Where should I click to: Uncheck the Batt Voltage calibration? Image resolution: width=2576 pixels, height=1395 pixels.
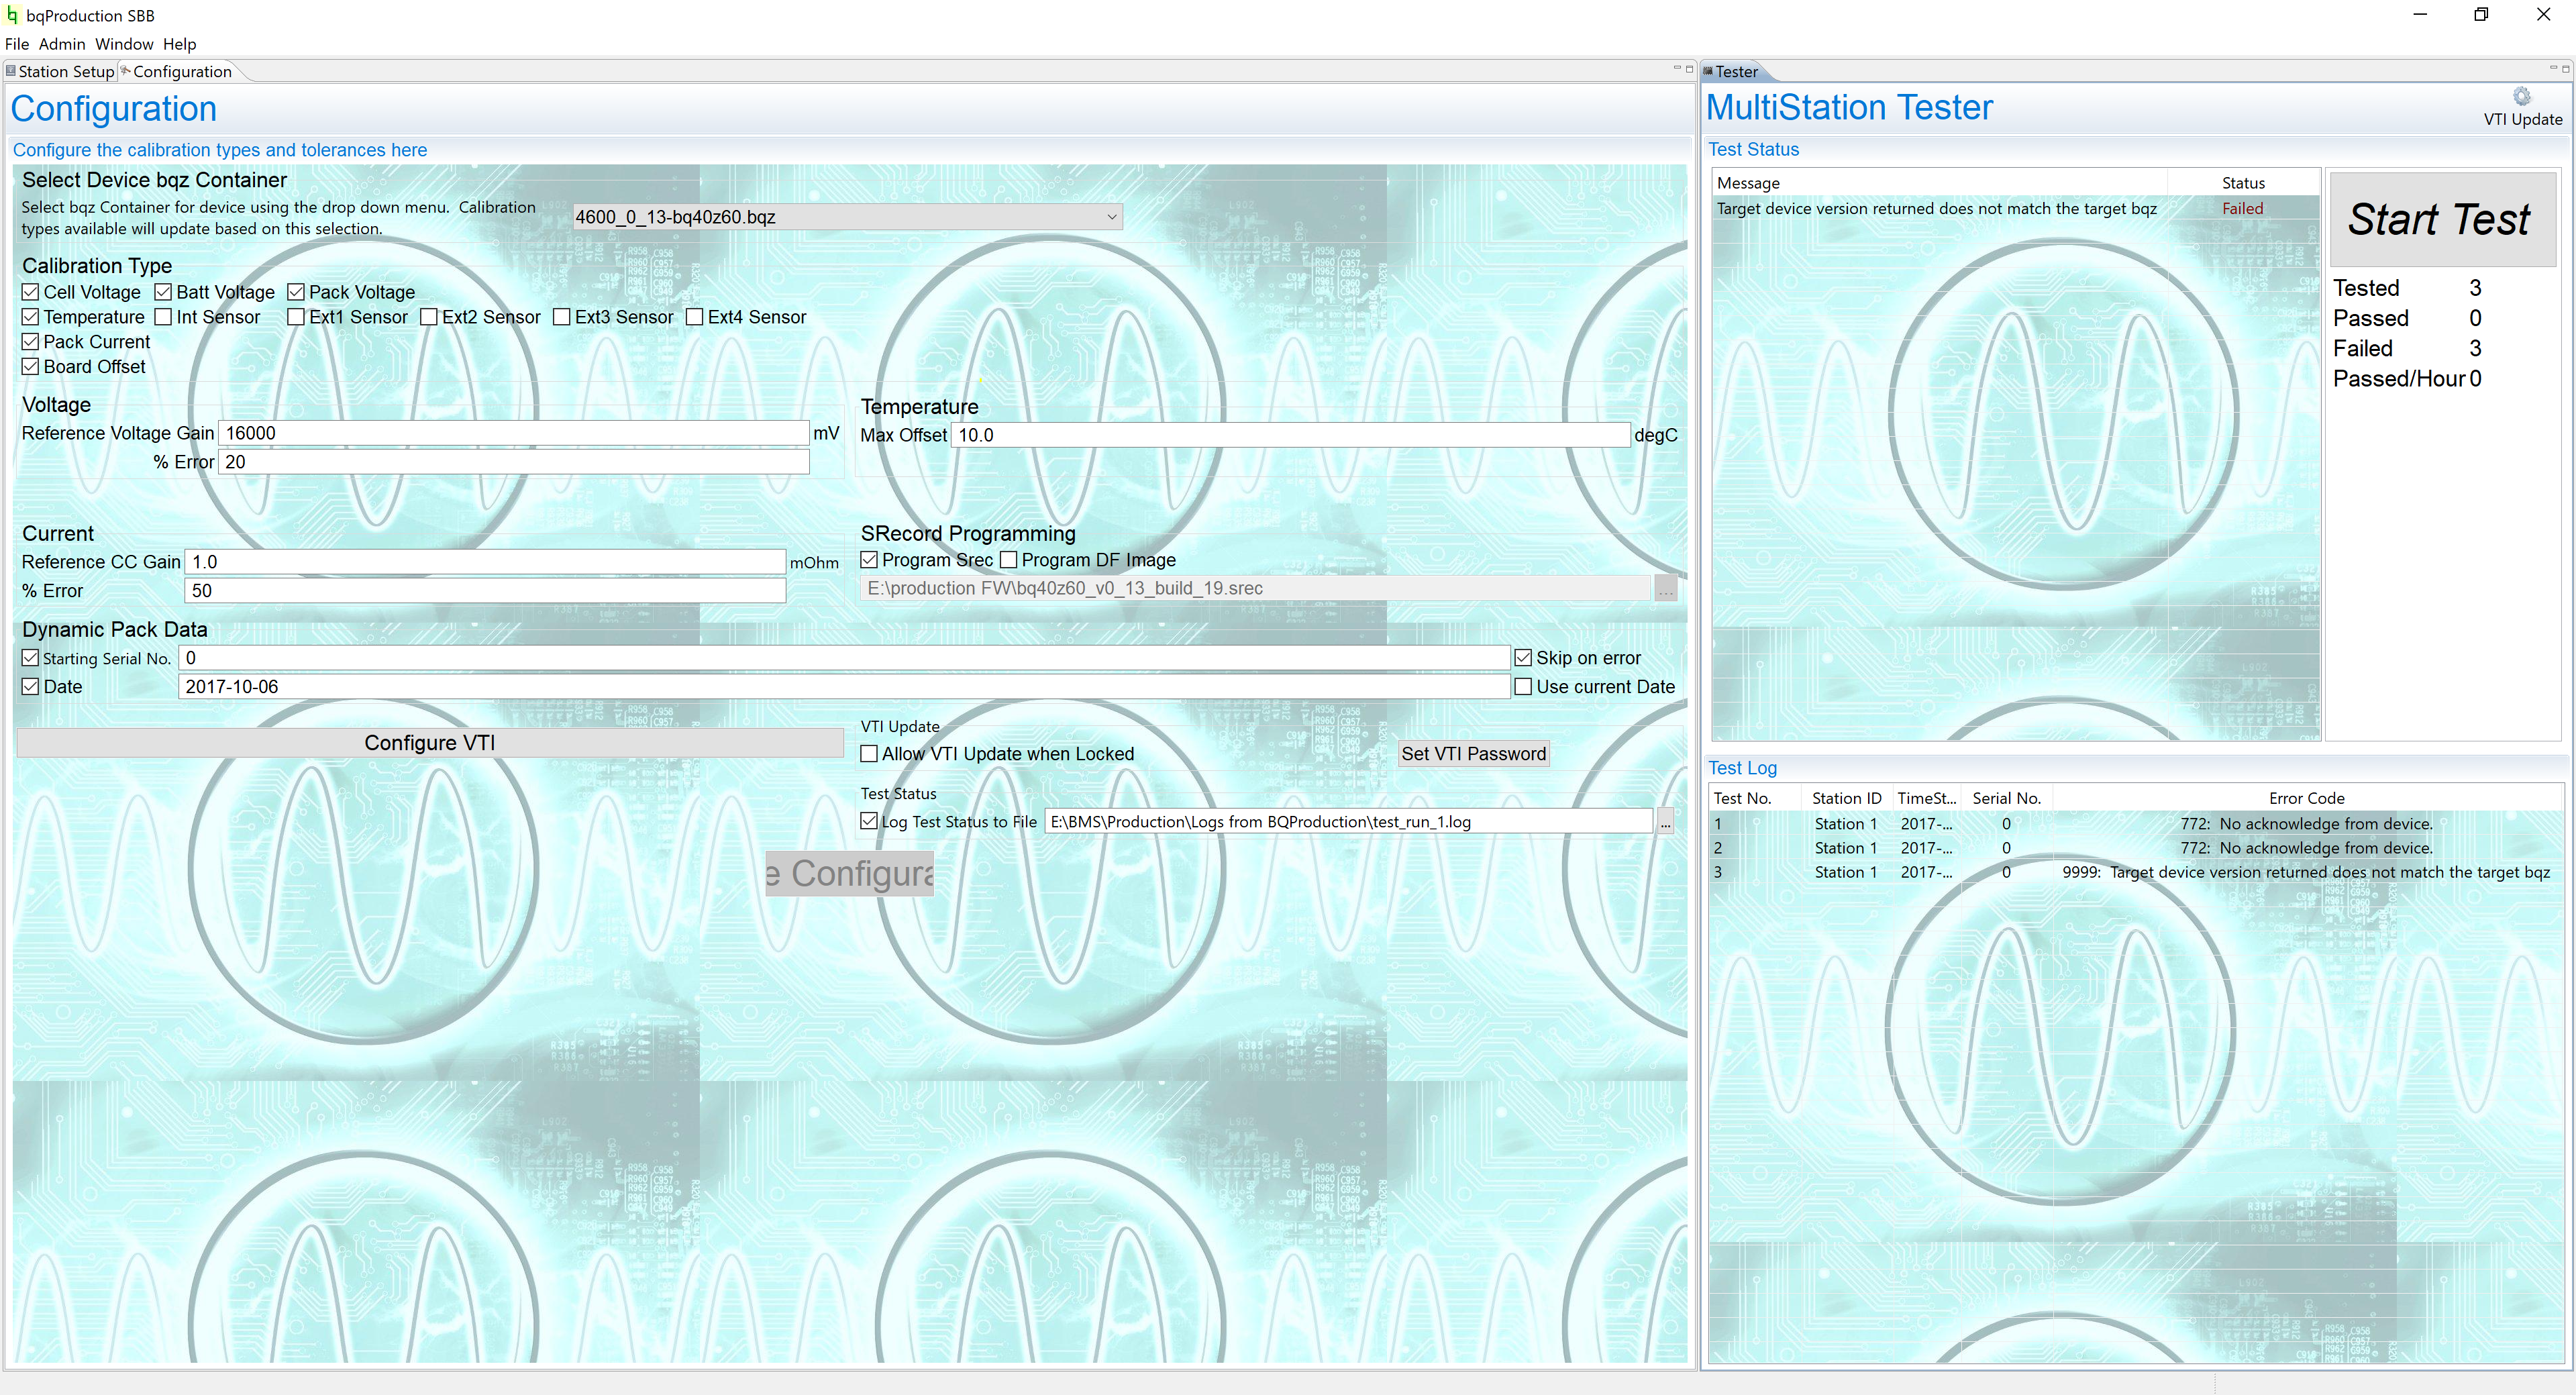[x=164, y=292]
